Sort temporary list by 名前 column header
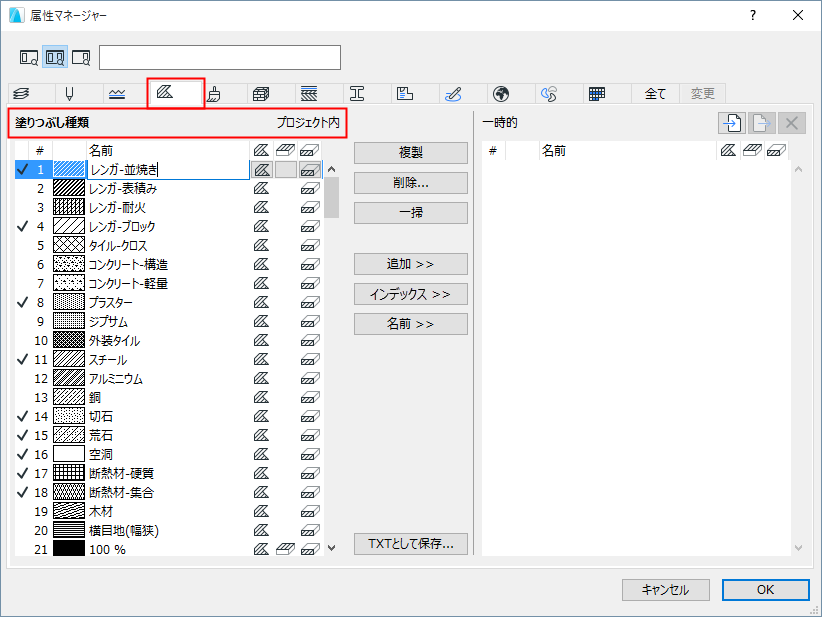This screenshot has height=617, width=822. 628,151
